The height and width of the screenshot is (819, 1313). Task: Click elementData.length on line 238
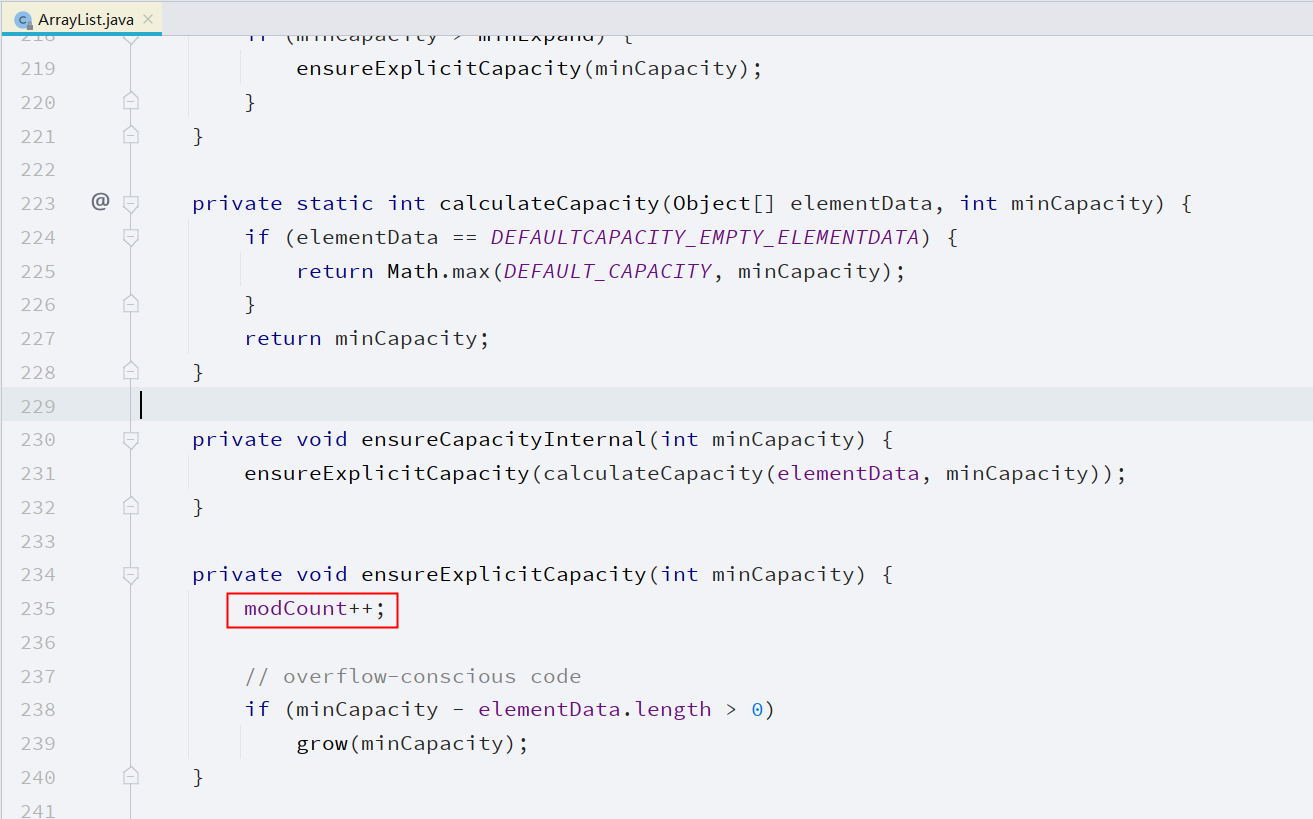pyautogui.click(x=595, y=709)
